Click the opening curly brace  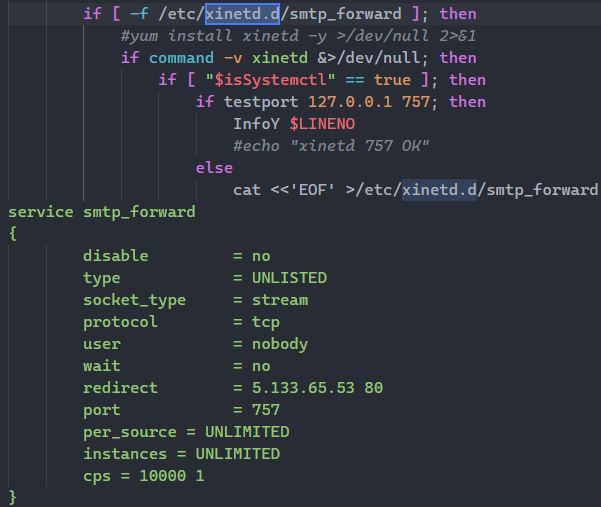pos(13,234)
